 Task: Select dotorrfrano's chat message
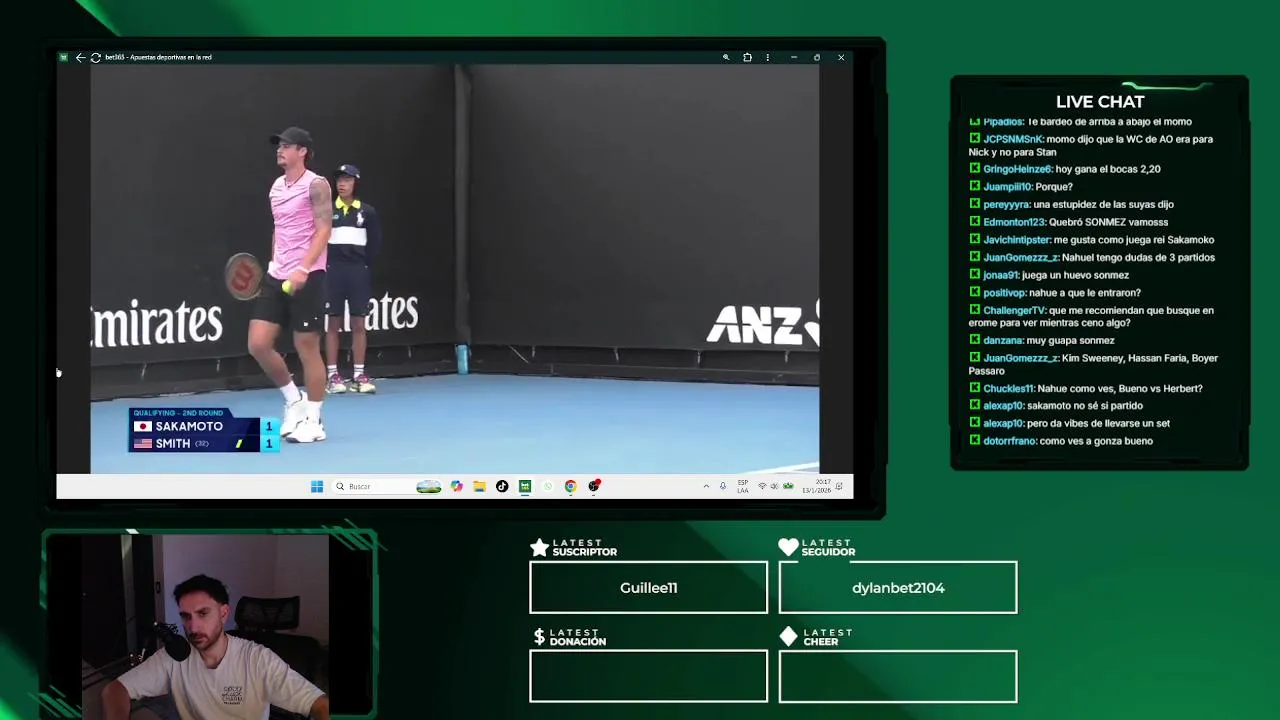1061,441
